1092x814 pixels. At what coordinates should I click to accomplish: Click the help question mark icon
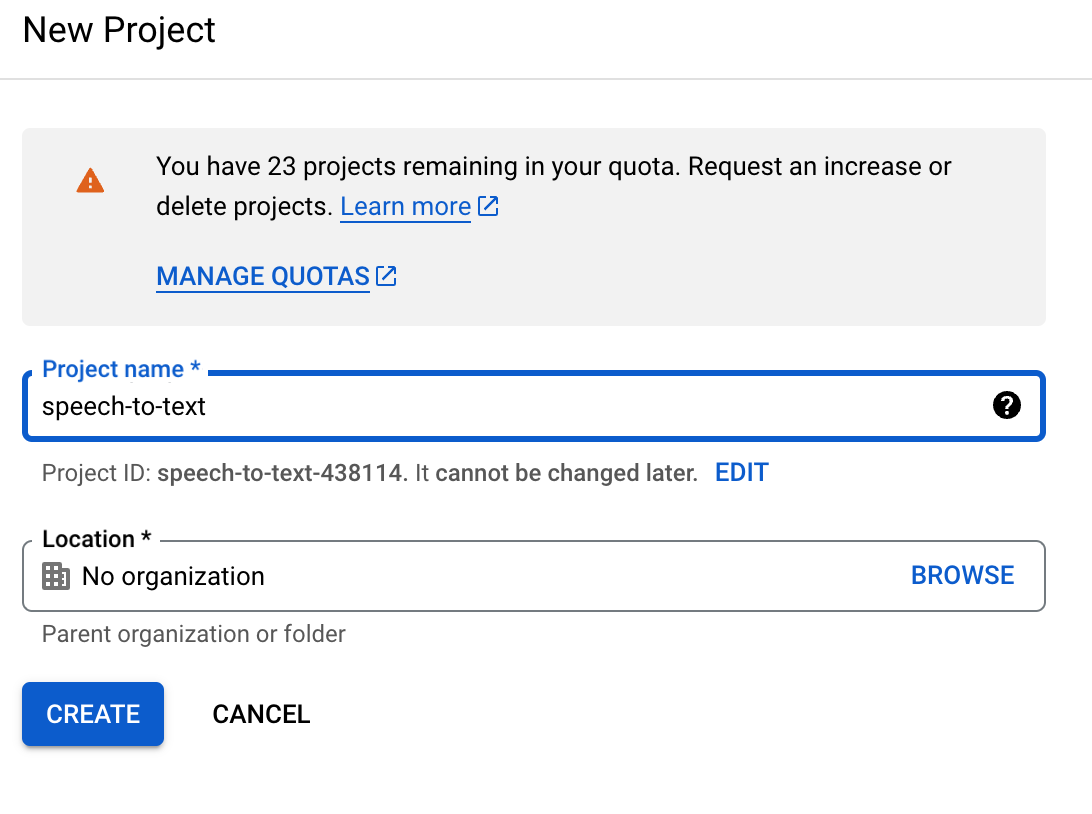[x=1007, y=405]
